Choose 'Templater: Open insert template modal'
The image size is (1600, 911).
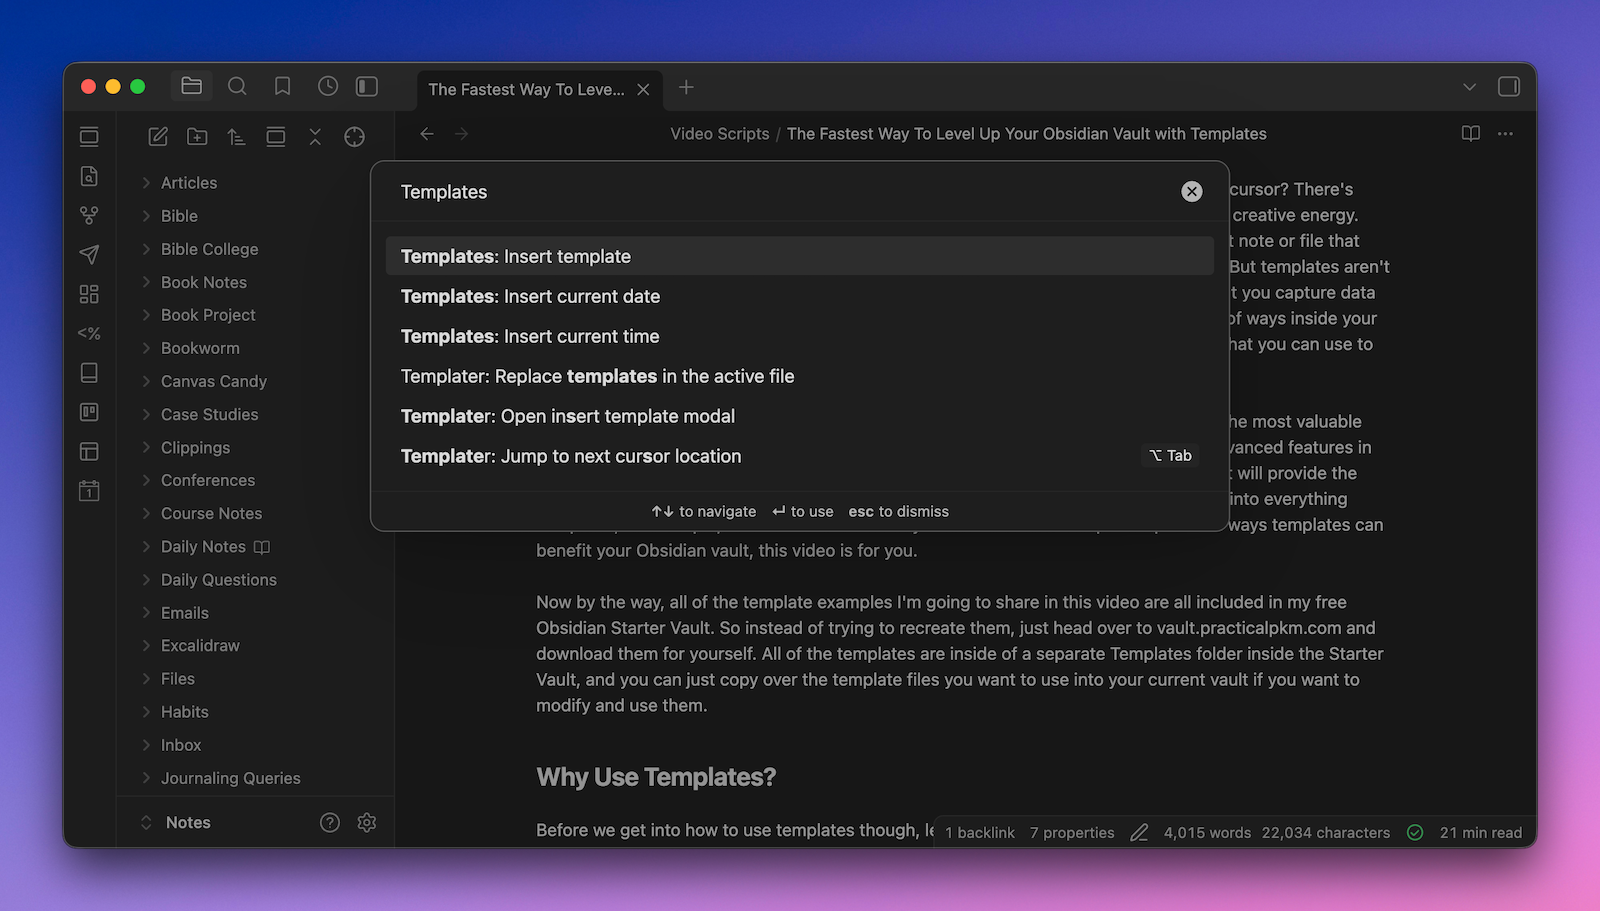[x=567, y=416]
